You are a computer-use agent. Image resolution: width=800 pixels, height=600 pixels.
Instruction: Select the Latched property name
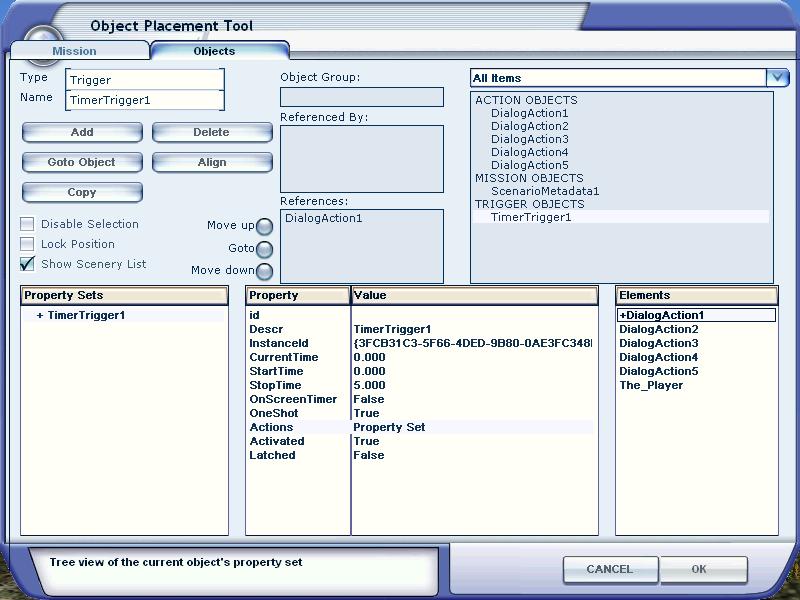272,455
